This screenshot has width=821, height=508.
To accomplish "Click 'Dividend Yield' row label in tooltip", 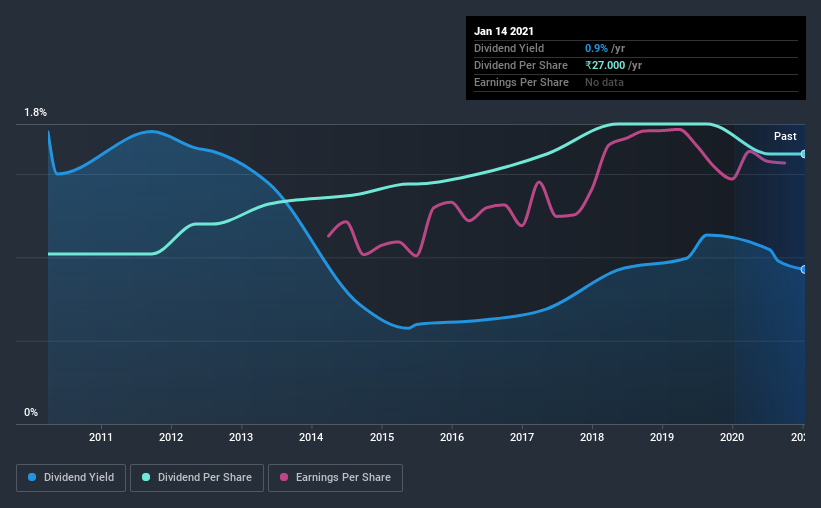I will 509,48.
